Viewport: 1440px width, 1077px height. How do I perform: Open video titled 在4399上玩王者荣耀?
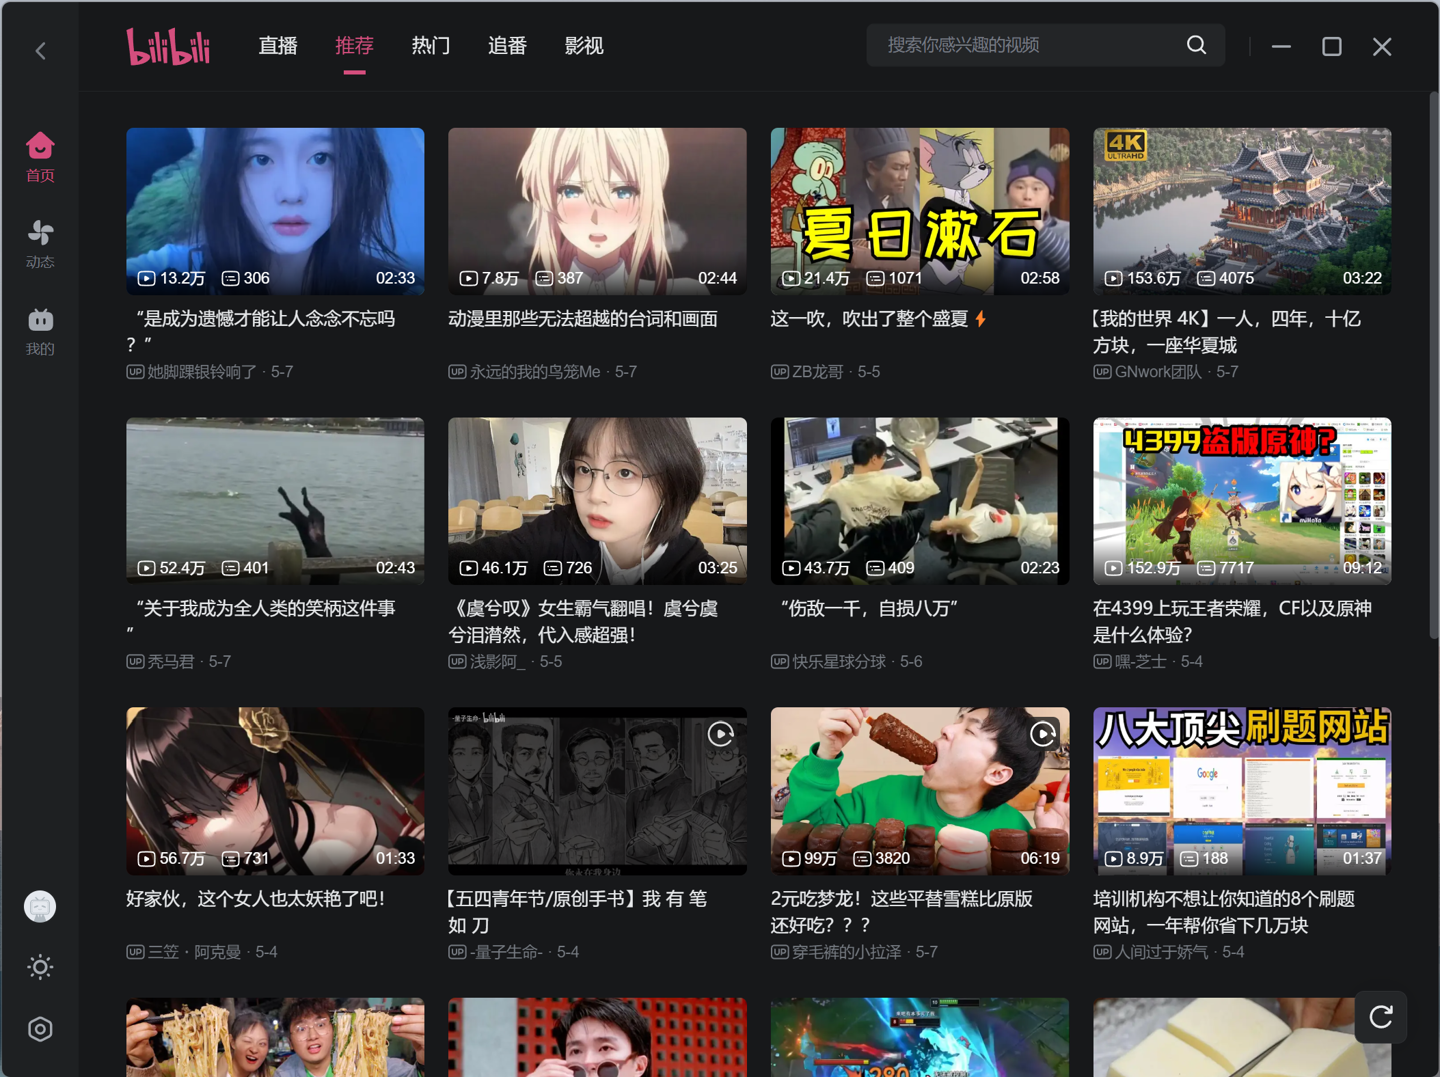tap(1233, 621)
